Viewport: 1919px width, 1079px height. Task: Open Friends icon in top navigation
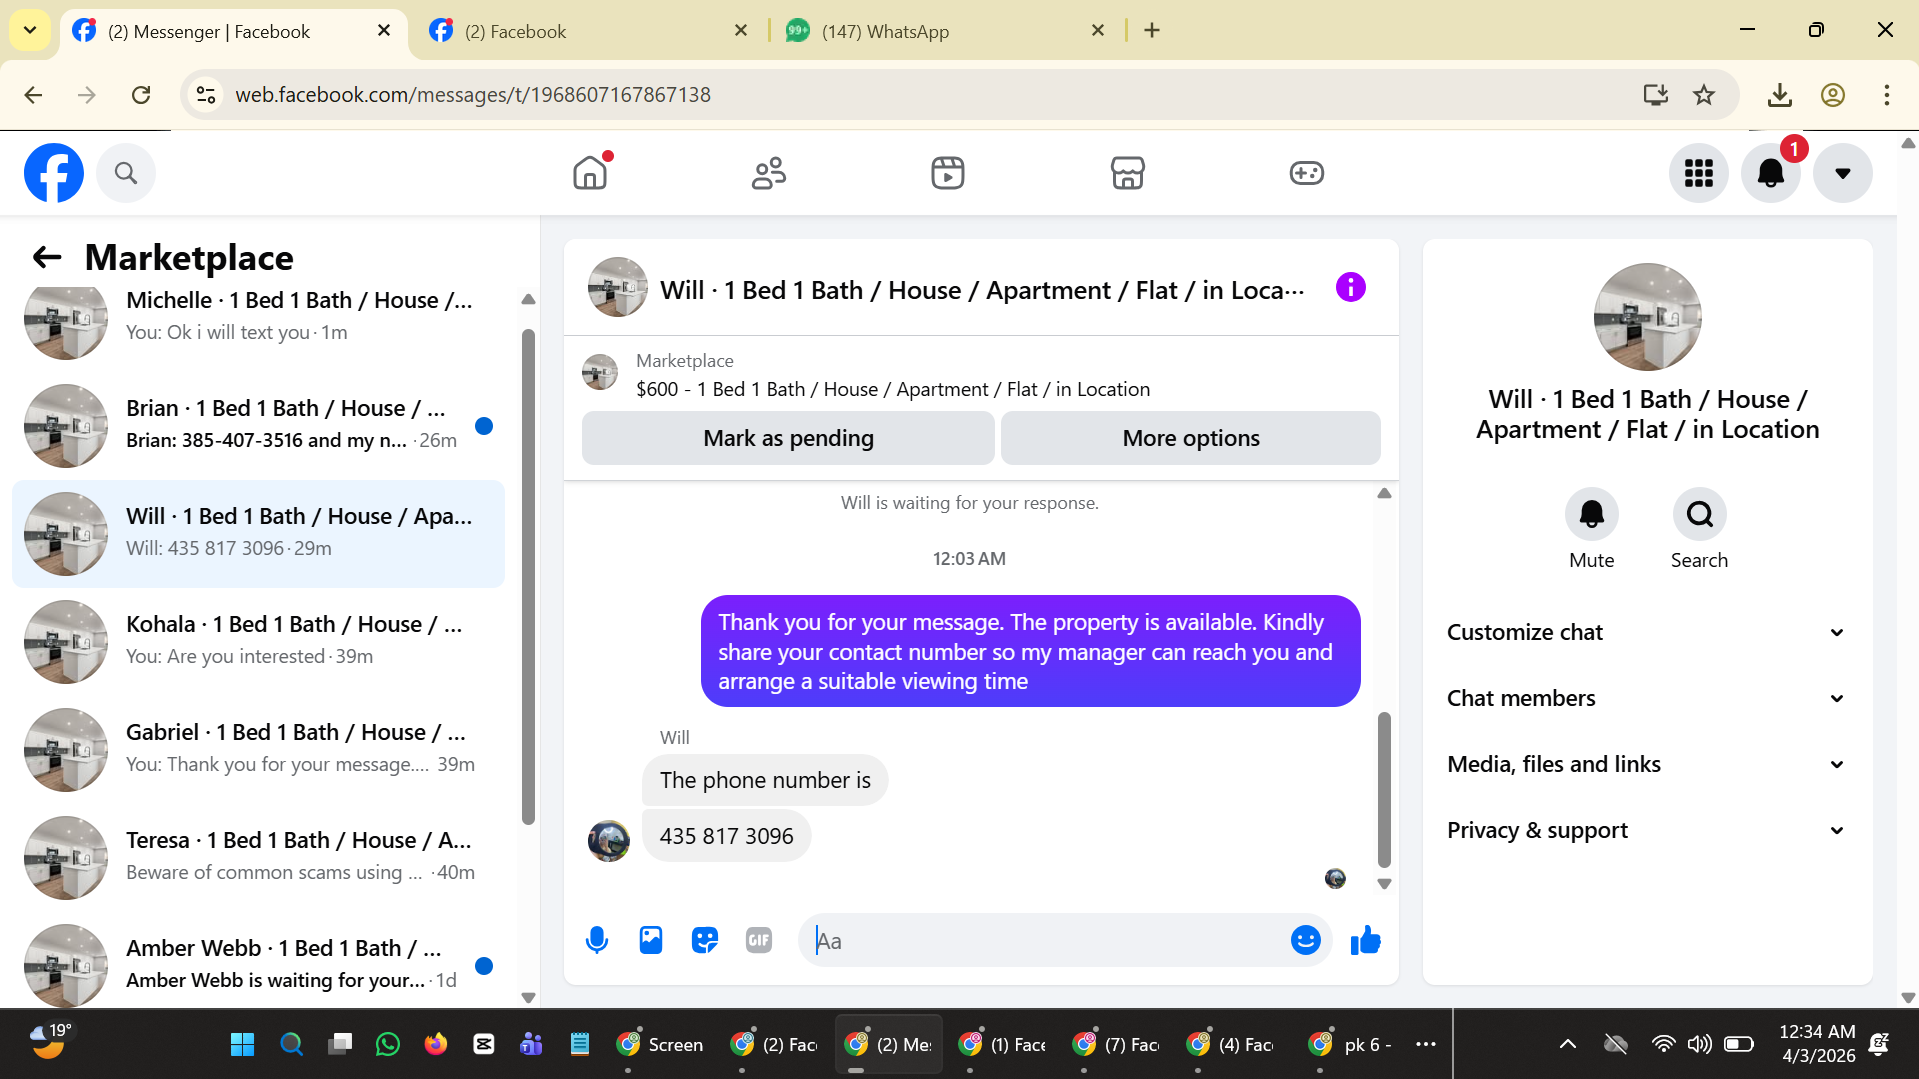point(769,173)
